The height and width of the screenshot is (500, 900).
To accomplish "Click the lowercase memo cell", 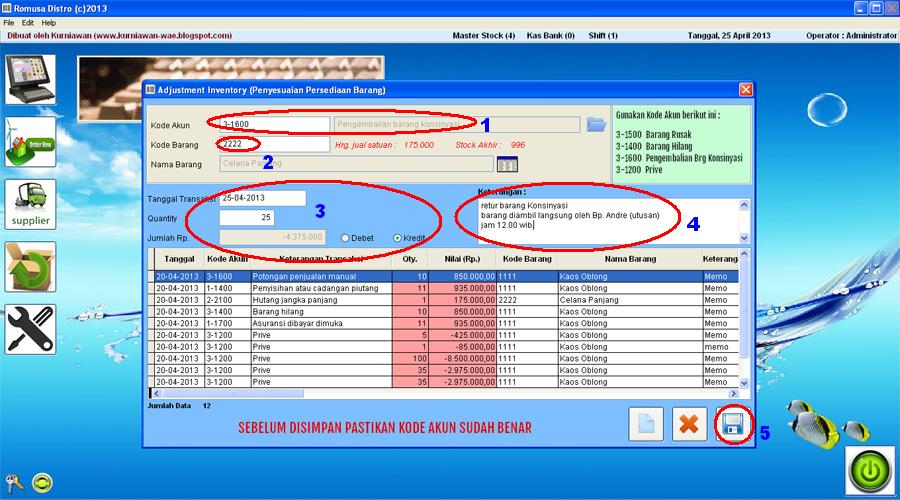I will click(x=720, y=347).
